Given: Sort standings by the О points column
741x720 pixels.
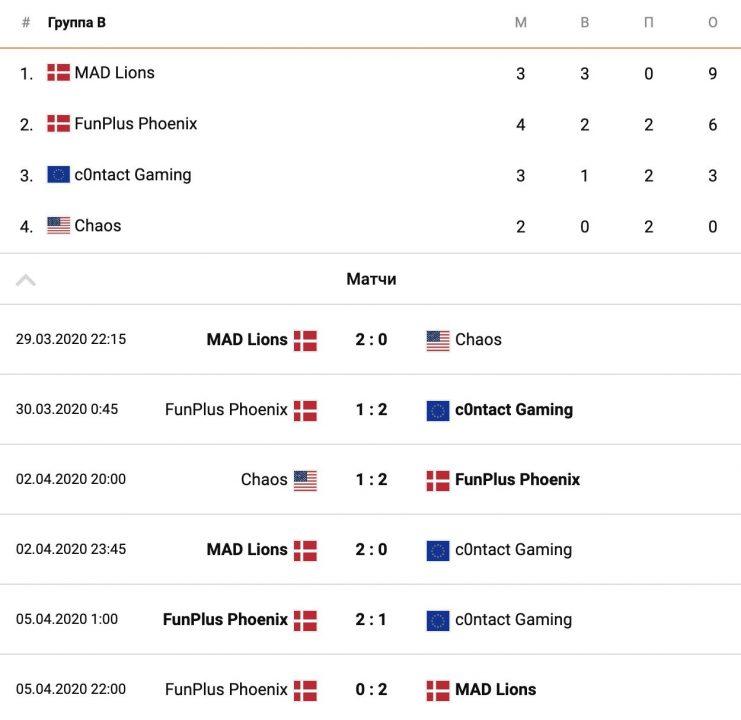Looking at the screenshot, I should click(712, 23).
